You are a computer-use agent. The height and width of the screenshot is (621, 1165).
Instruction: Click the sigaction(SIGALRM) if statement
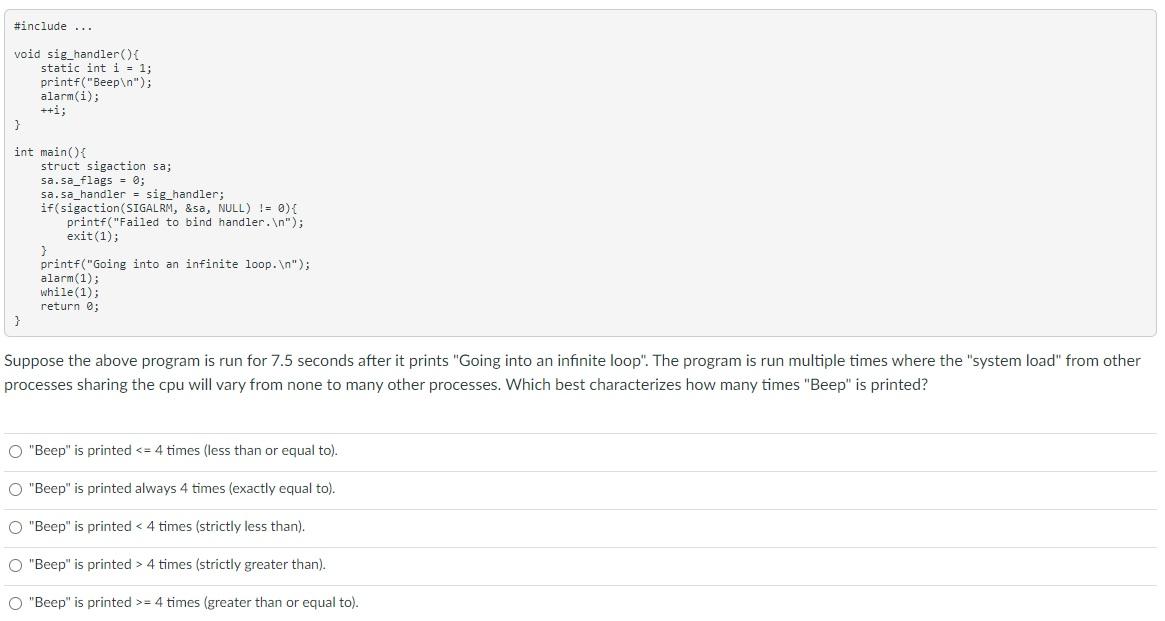pos(167,207)
